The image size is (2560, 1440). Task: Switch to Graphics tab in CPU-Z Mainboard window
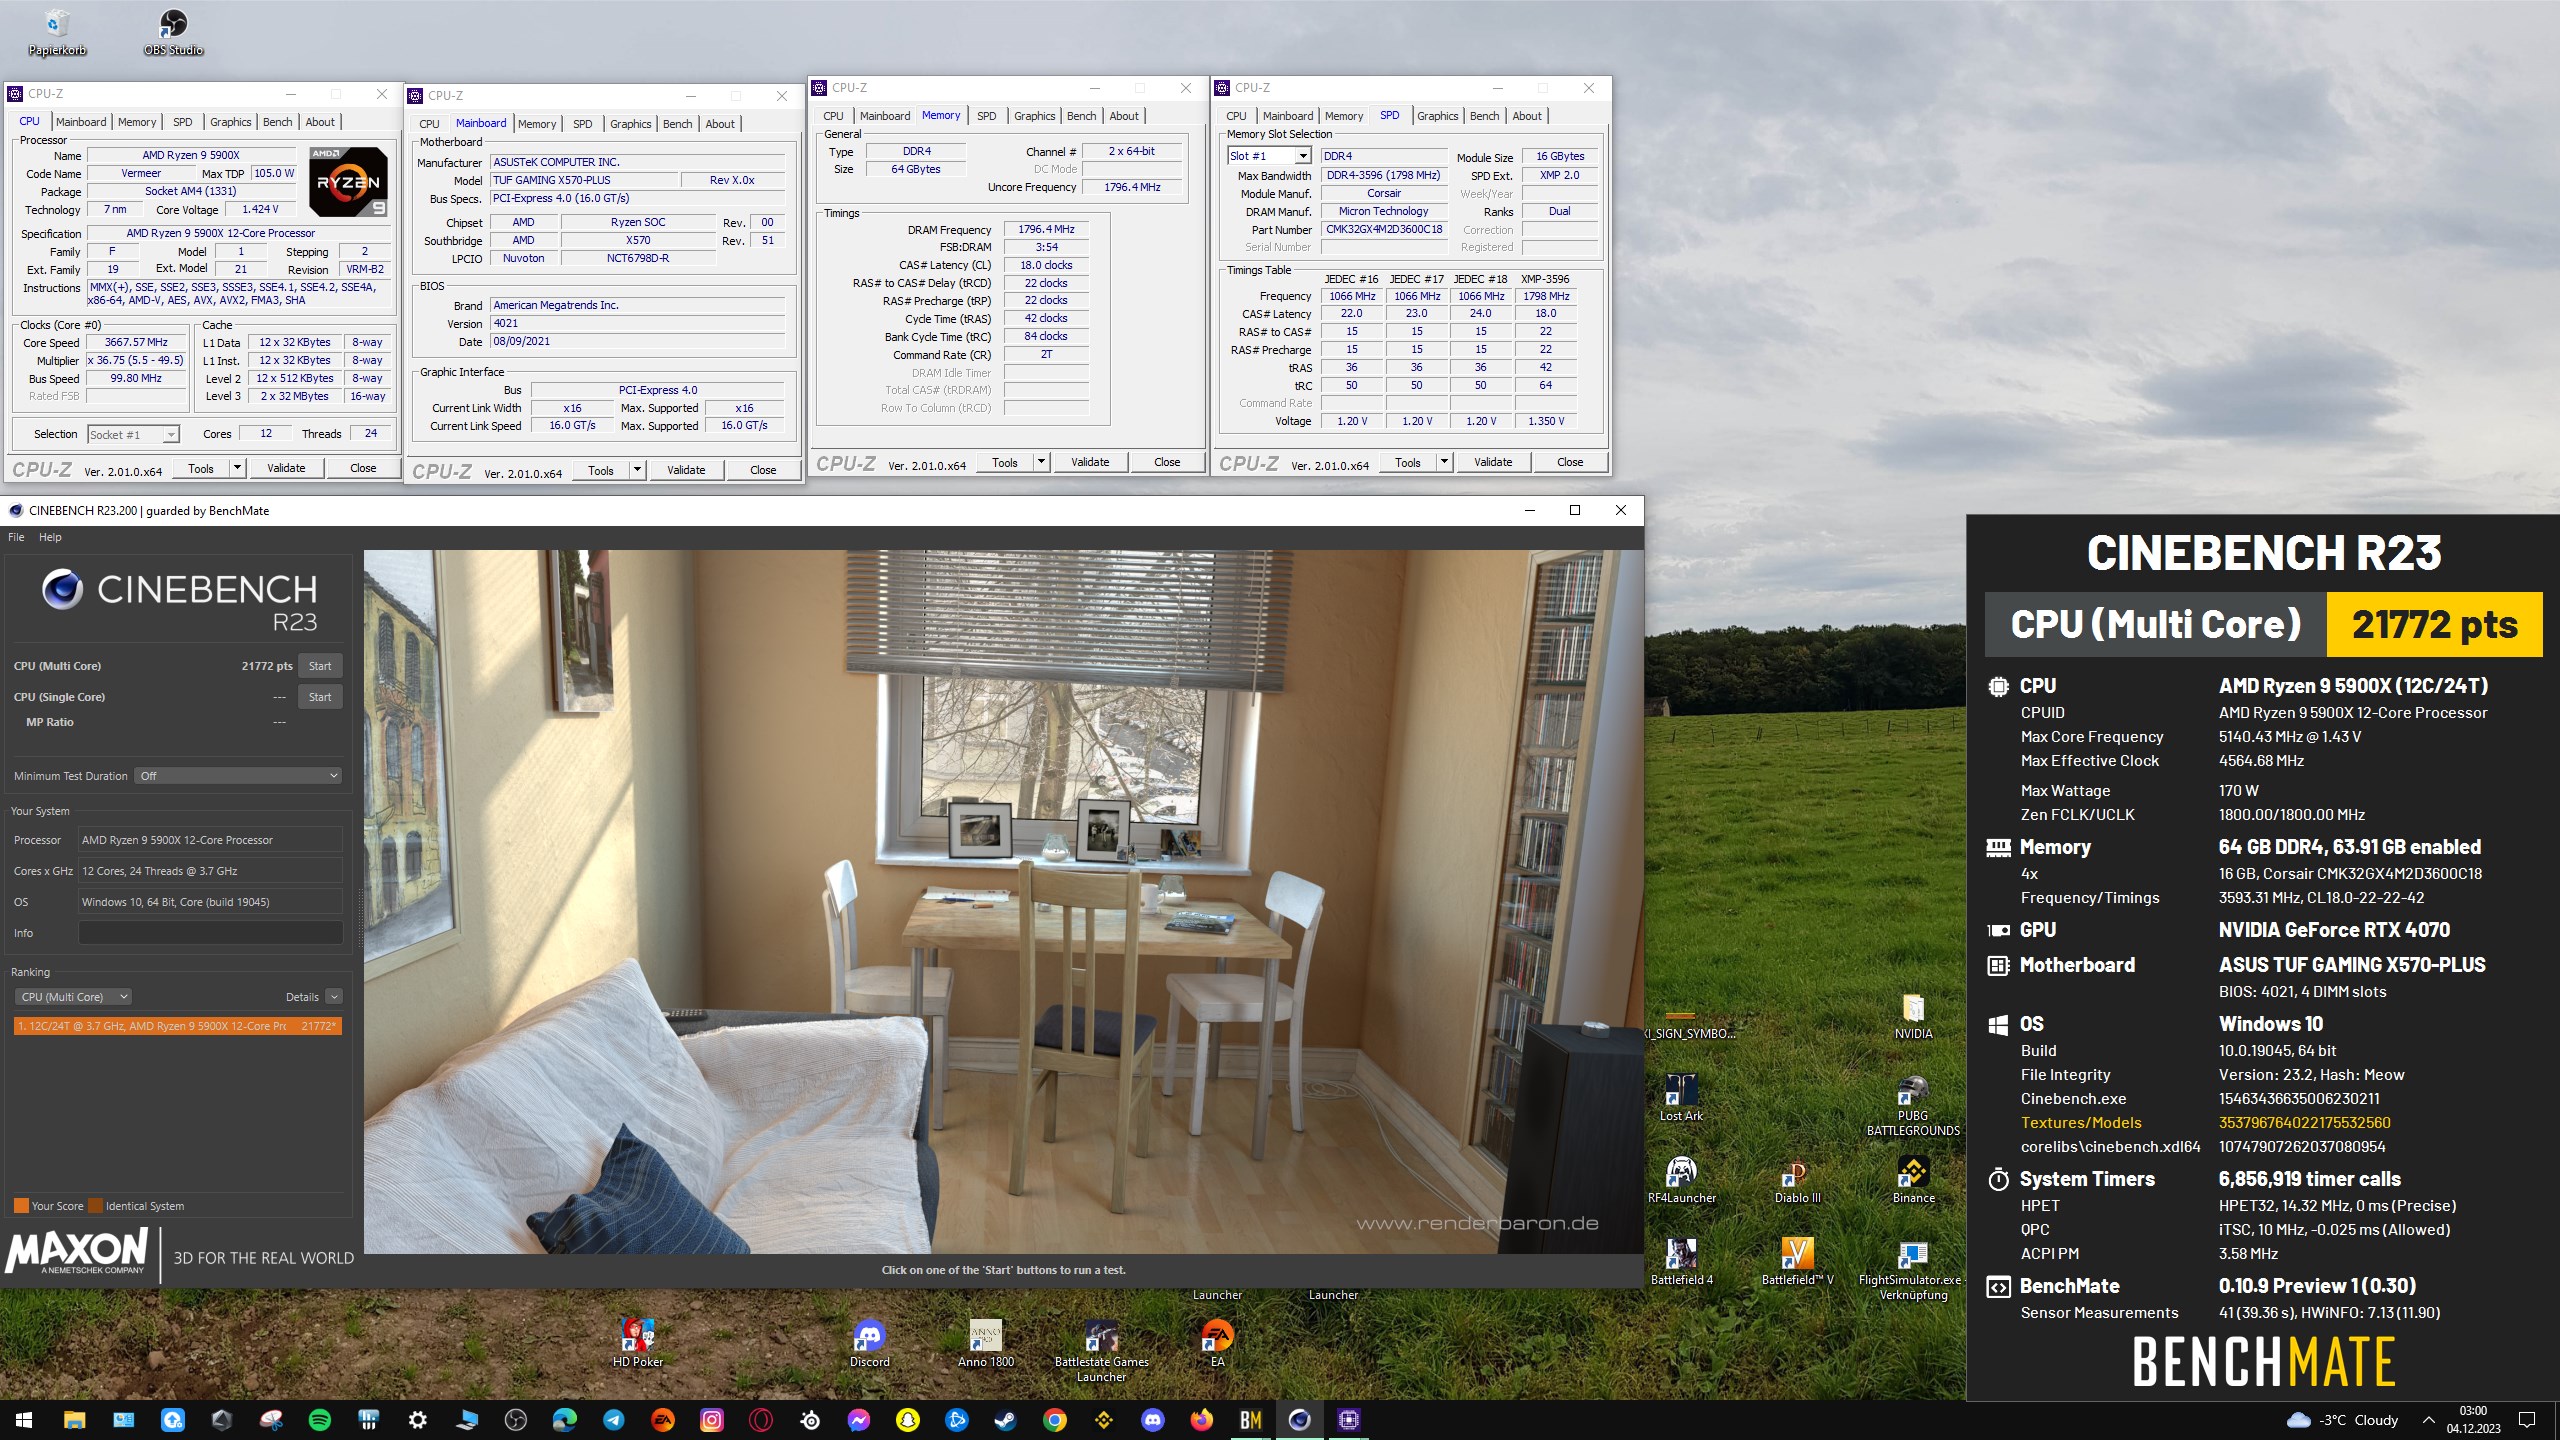pos(630,124)
